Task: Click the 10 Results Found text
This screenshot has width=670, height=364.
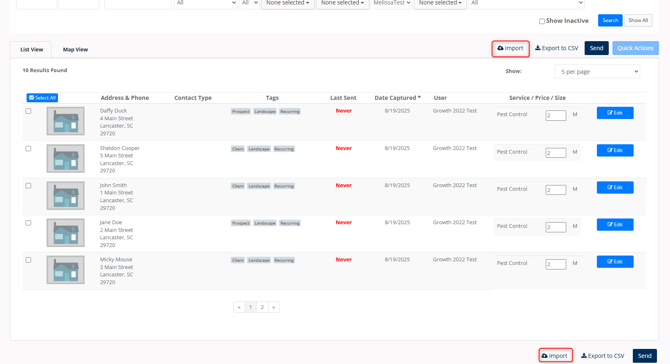Action: 45,70
